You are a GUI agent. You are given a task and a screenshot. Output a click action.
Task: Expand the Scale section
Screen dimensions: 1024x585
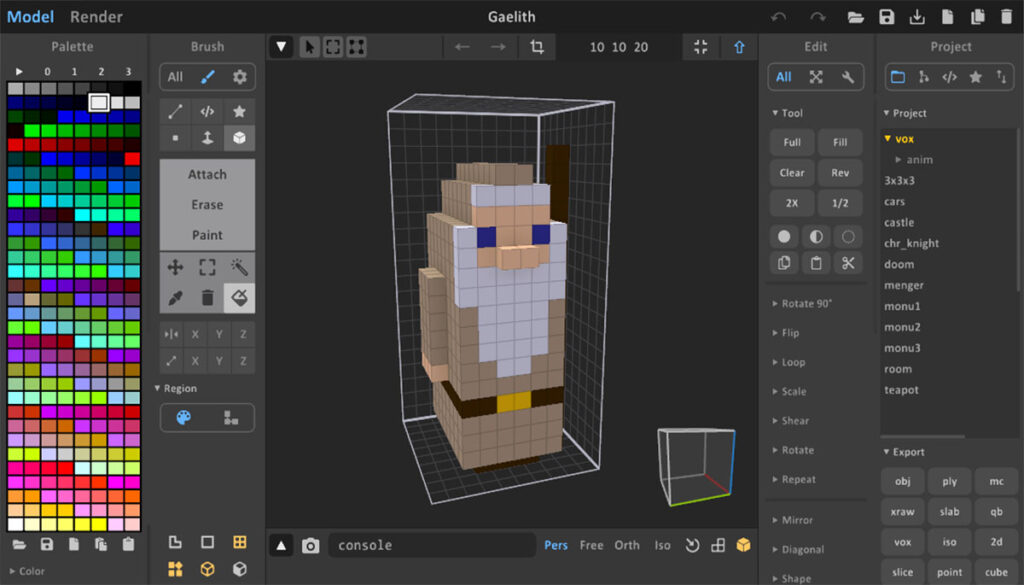pyautogui.click(x=789, y=392)
